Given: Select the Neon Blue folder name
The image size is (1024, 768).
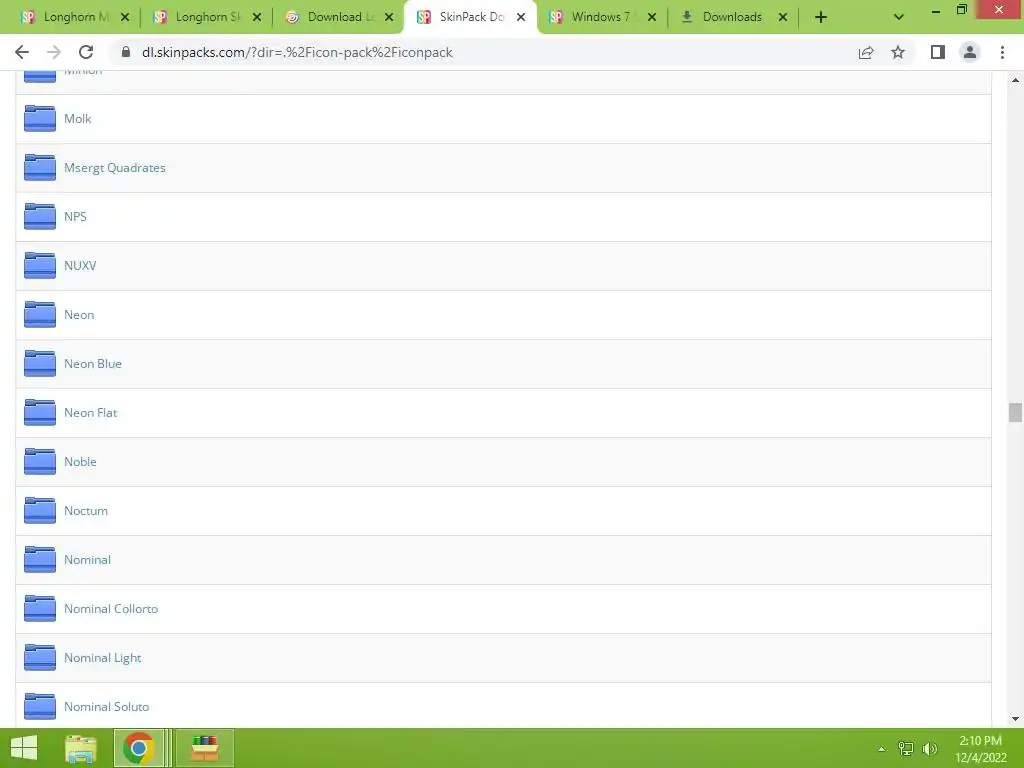Looking at the screenshot, I should pos(93,364).
